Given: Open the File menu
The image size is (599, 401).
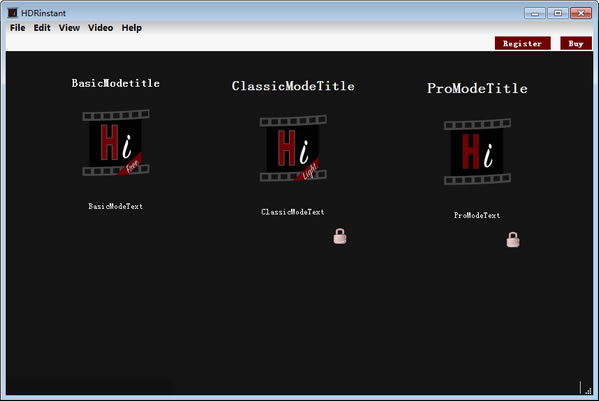Looking at the screenshot, I should (17, 28).
